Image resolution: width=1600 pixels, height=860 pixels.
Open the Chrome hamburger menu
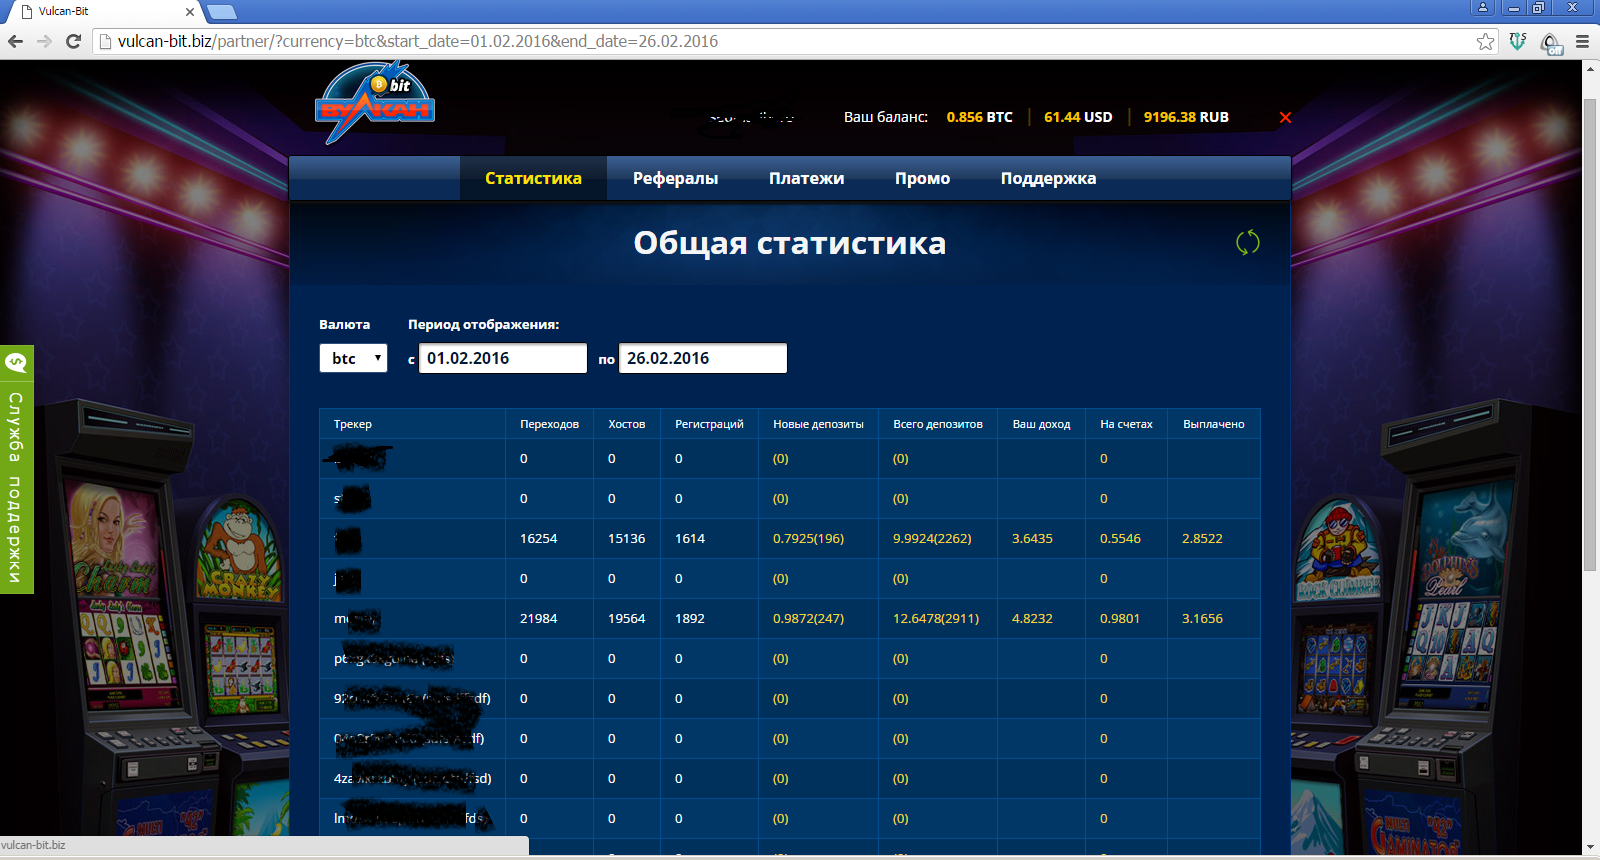pyautogui.click(x=1582, y=41)
